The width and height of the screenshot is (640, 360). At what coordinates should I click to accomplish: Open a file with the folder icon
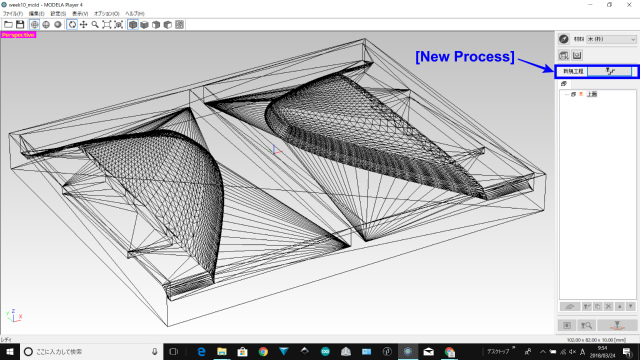pos(8,25)
